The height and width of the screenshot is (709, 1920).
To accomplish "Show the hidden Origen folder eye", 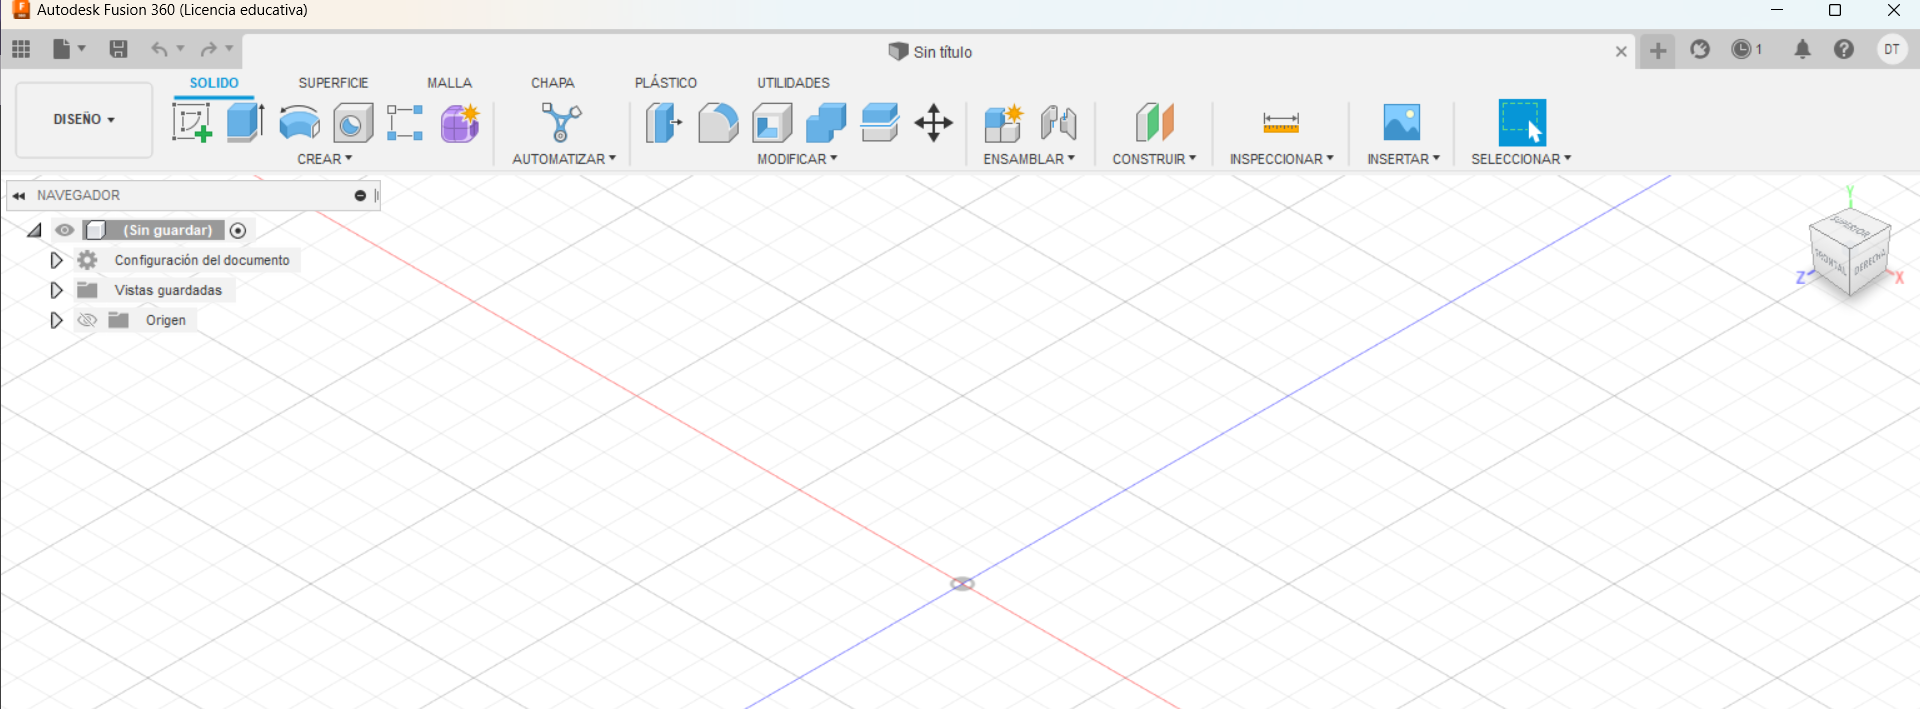I will coord(87,320).
